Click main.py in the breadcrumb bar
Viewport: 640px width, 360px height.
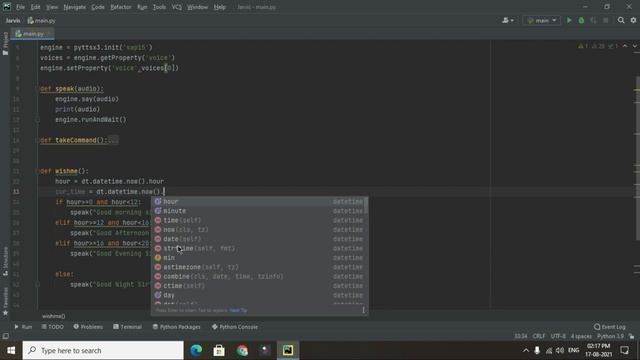coord(41,20)
